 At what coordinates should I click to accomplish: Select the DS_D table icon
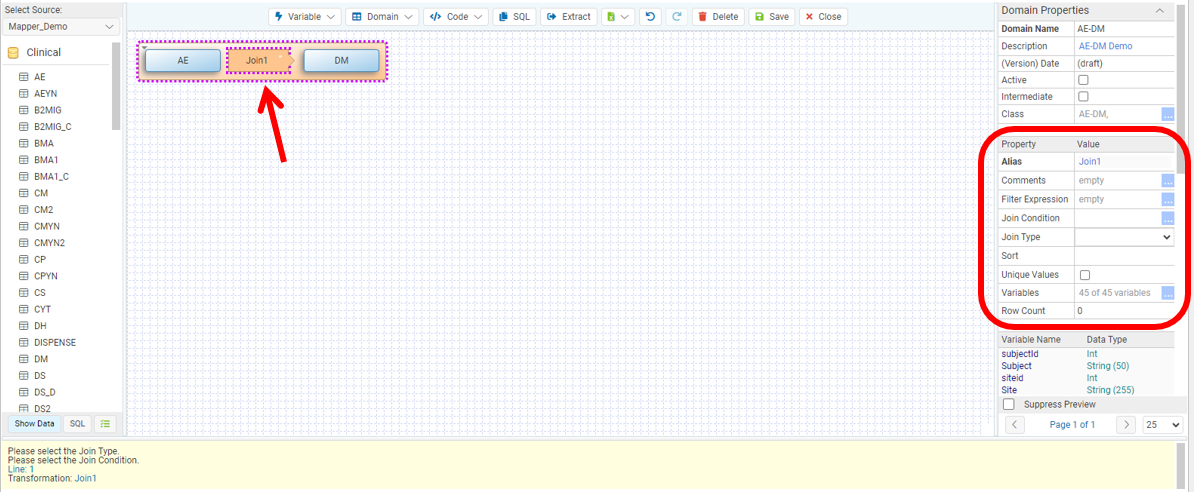click(x=23, y=392)
